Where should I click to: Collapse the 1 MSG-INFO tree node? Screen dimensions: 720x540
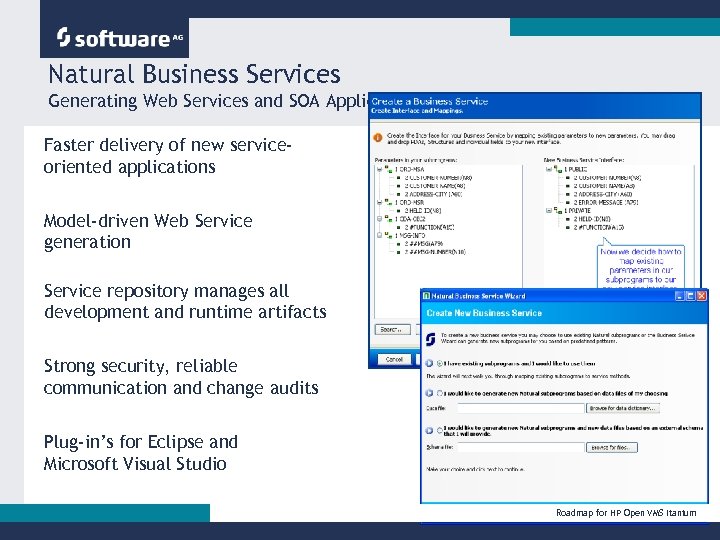click(x=379, y=235)
